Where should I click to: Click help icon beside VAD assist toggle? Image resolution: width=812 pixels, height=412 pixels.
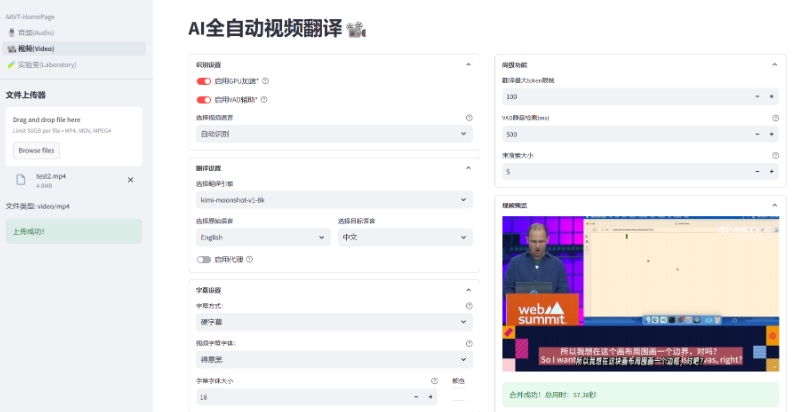[264, 100]
